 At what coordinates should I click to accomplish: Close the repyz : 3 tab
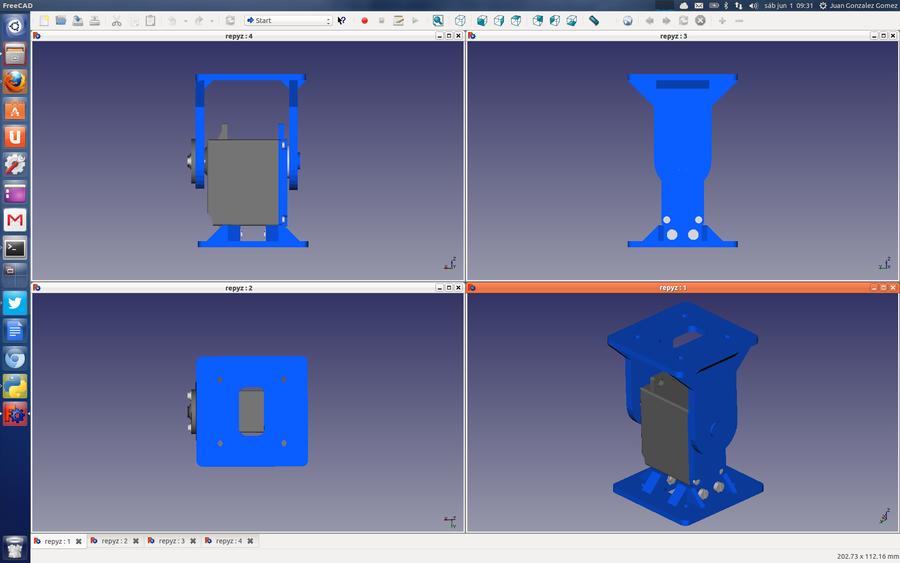pyautogui.click(x=193, y=541)
